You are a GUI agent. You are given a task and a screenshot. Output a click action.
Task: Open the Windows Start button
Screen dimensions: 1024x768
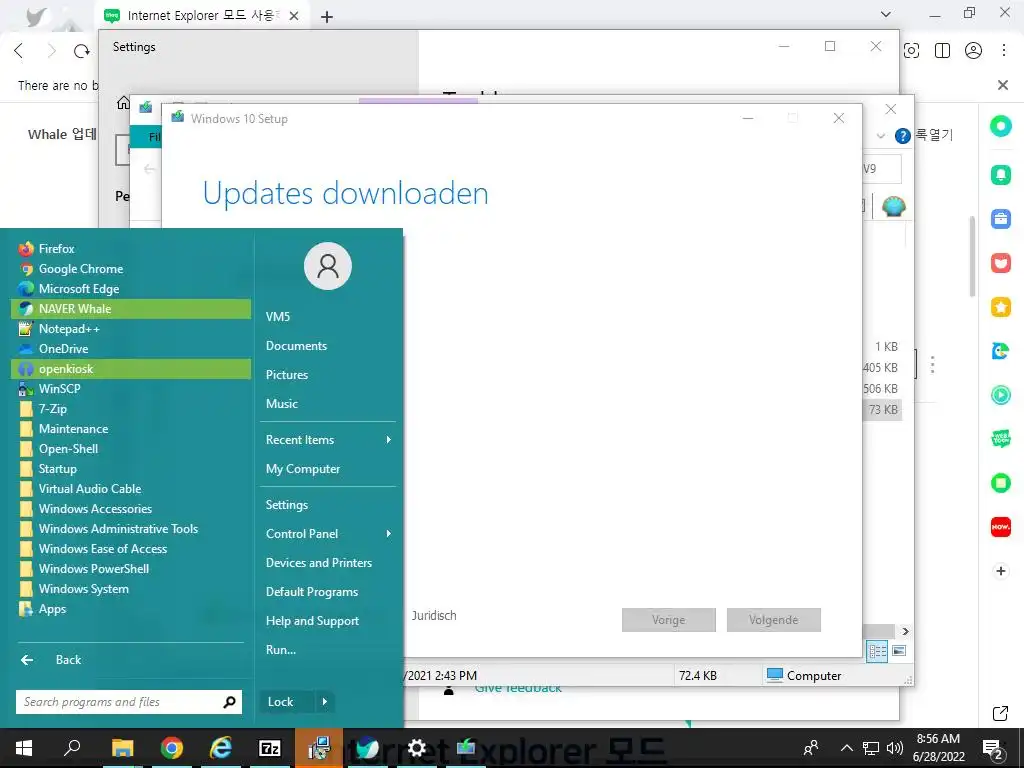click(24, 748)
